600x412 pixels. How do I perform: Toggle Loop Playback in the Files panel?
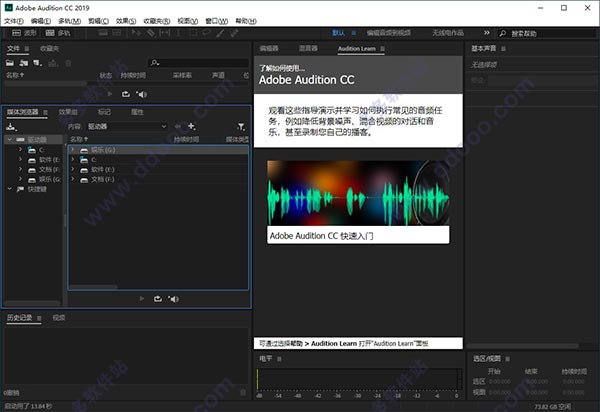pyautogui.click(x=126, y=94)
